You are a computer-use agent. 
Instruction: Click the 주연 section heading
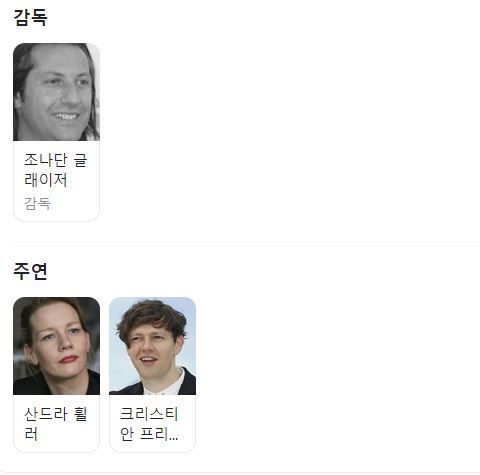pyautogui.click(x=30, y=271)
